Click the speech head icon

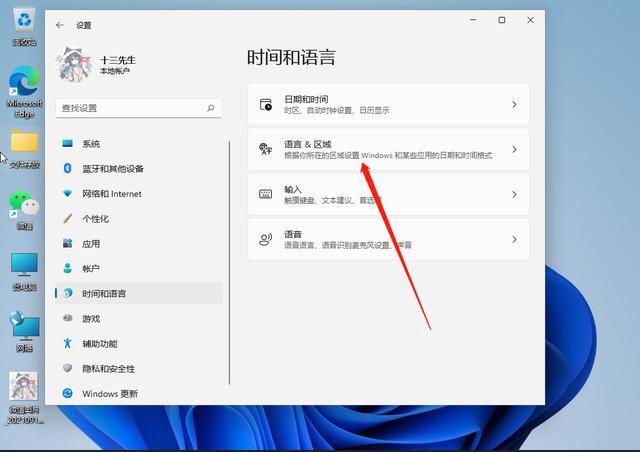(266, 239)
